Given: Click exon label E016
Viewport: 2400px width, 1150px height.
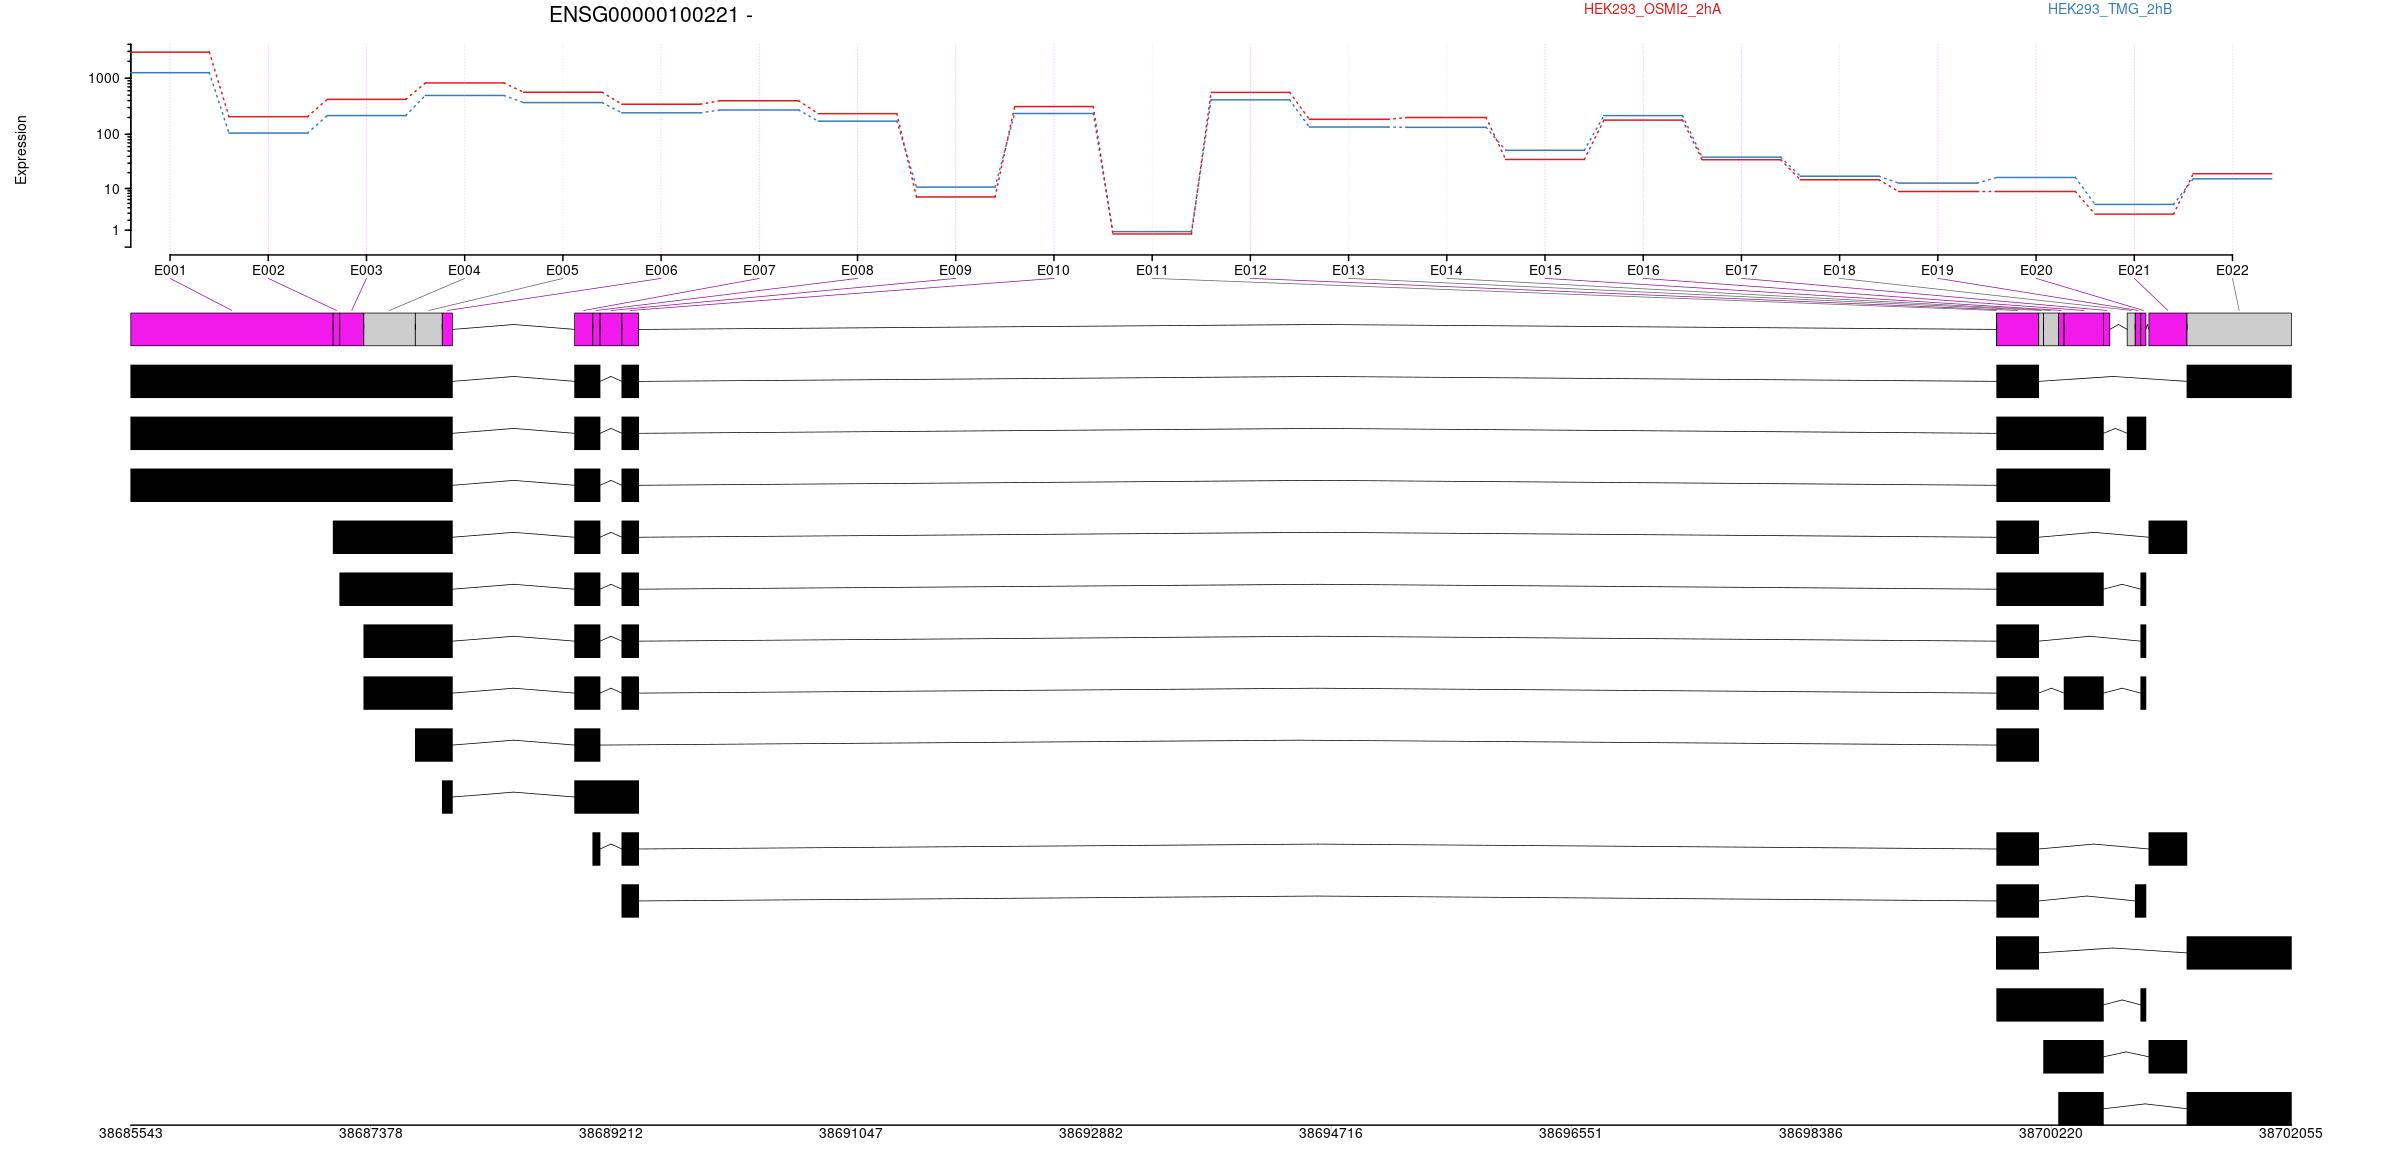Looking at the screenshot, I should 1643,270.
